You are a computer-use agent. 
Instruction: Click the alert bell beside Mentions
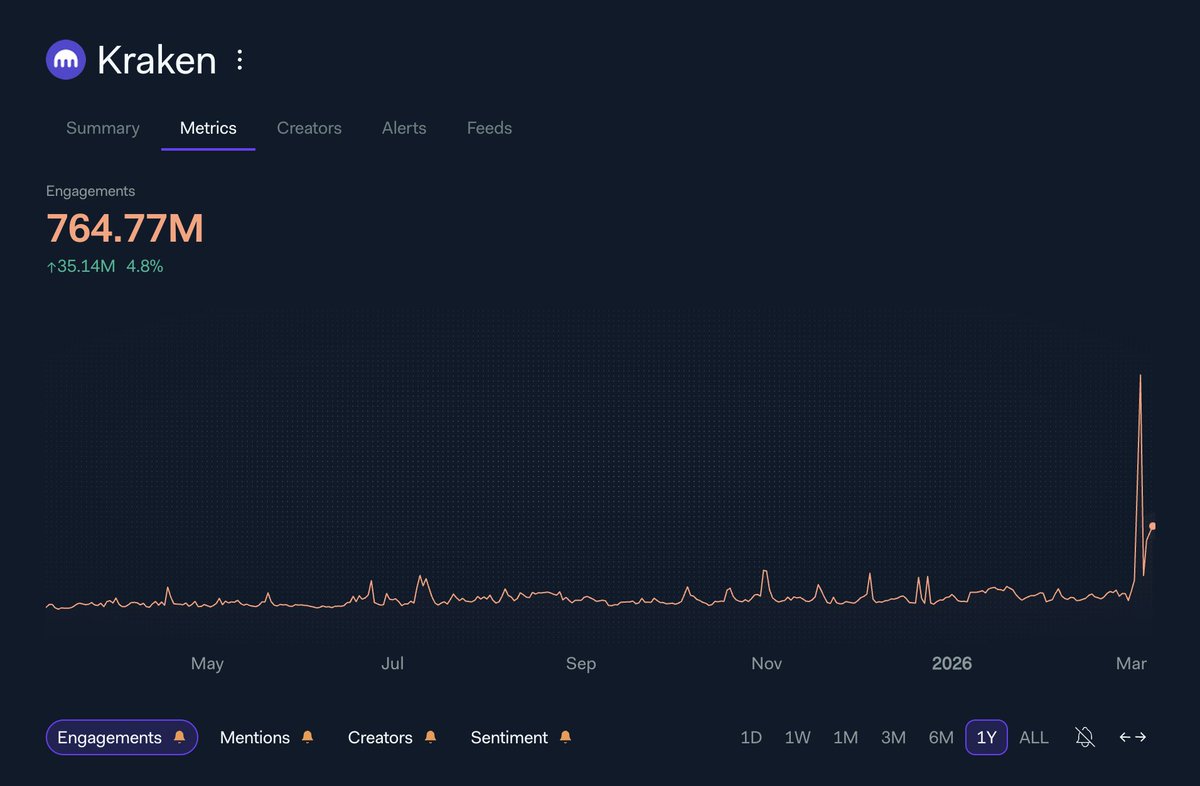click(308, 737)
